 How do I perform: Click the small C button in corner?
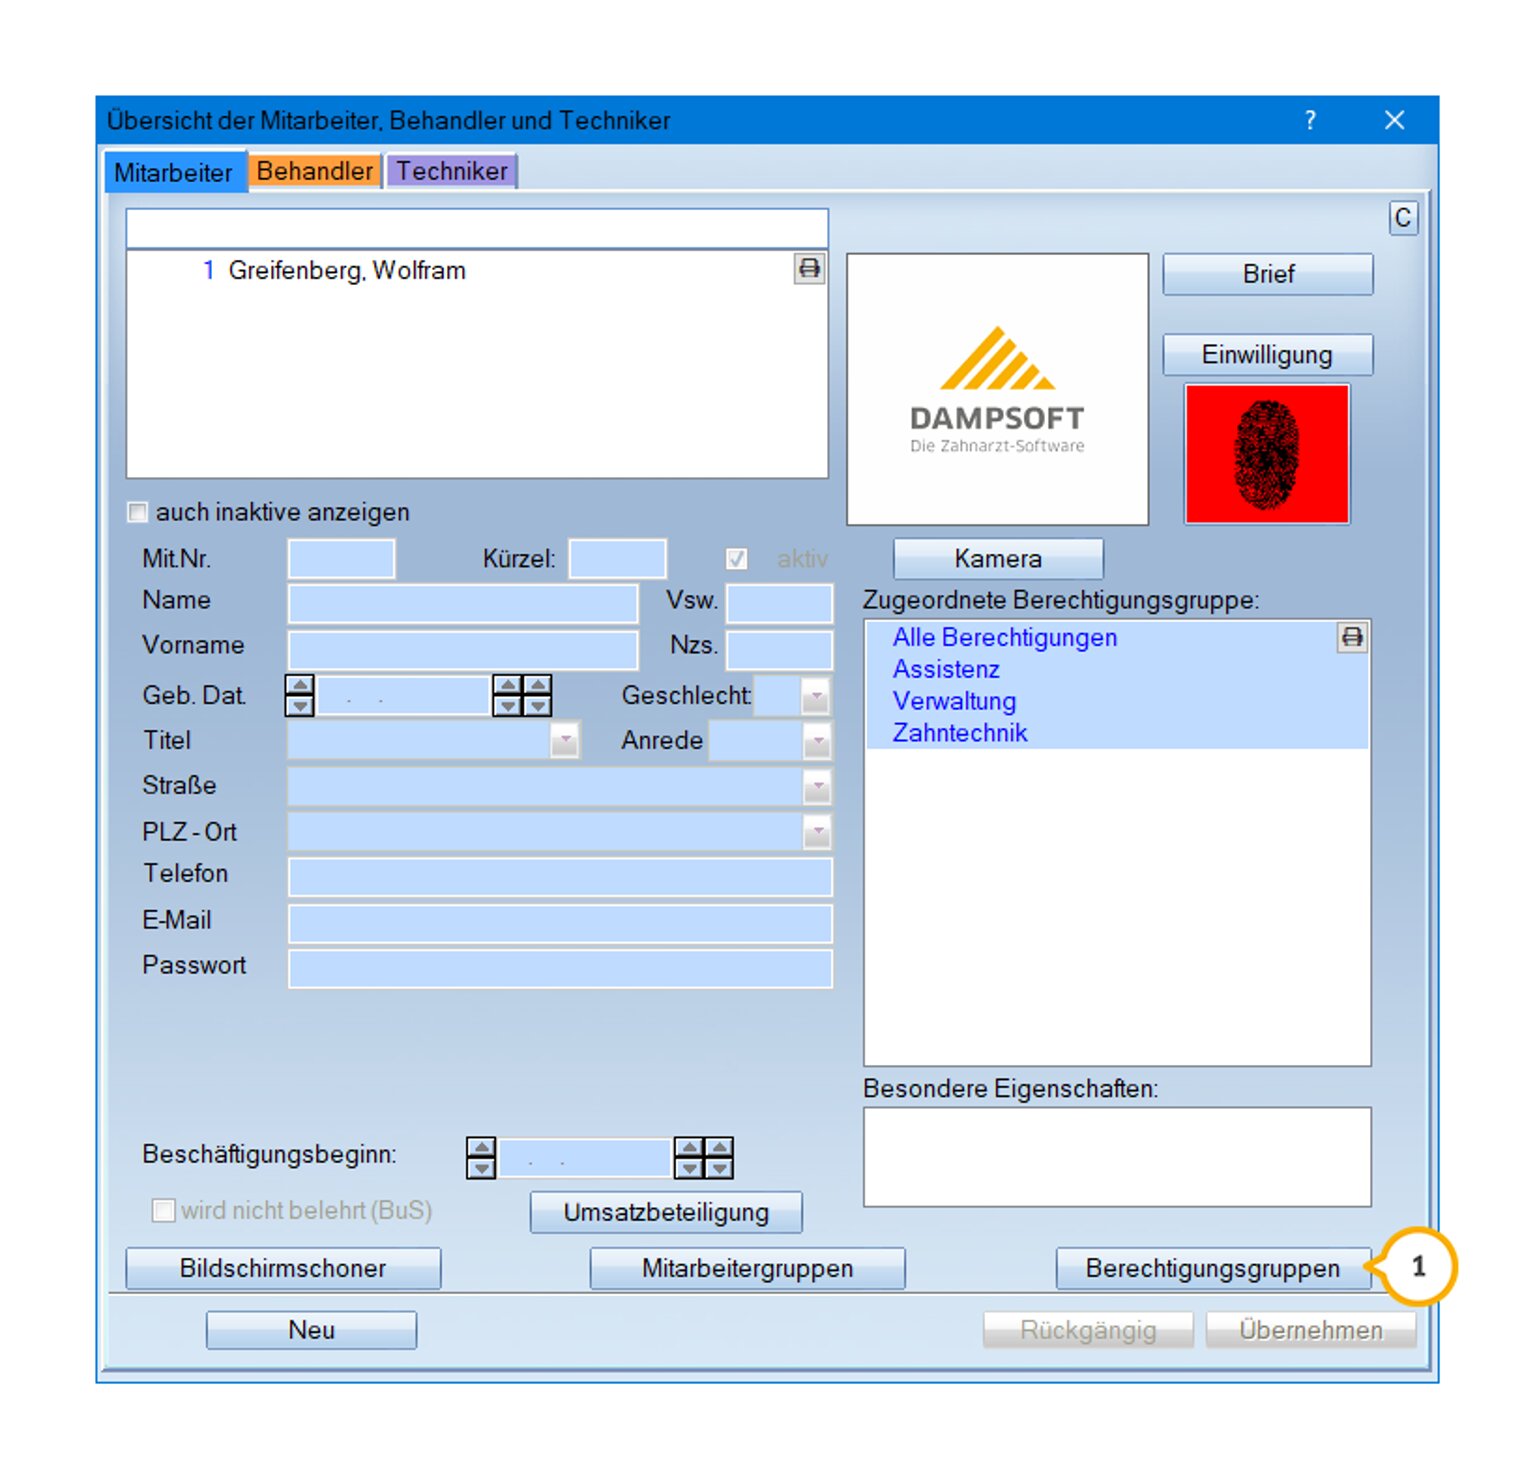click(1403, 218)
